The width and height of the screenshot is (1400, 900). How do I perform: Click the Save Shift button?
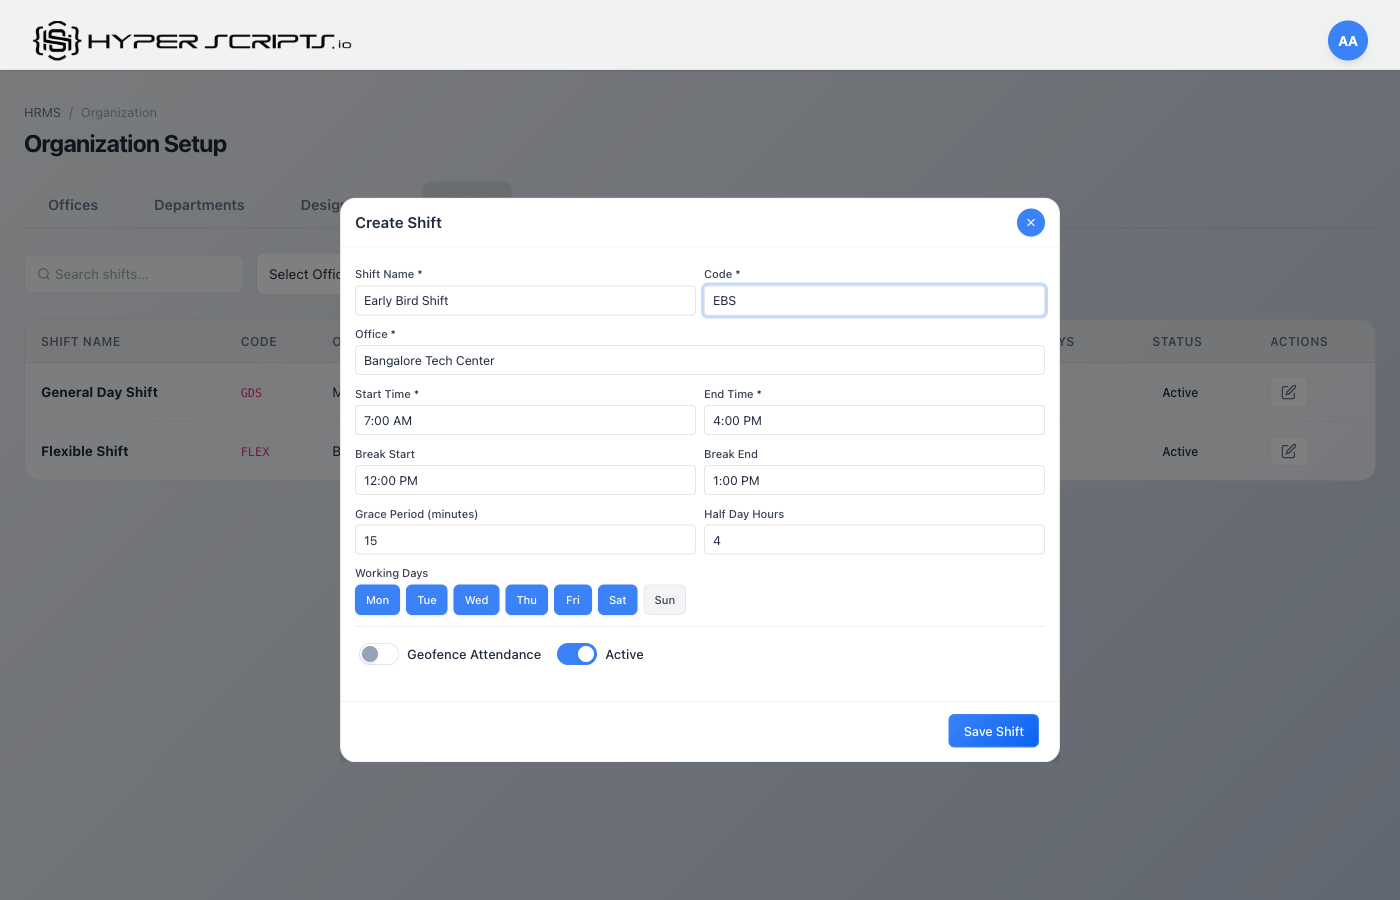click(x=993, y=731)
